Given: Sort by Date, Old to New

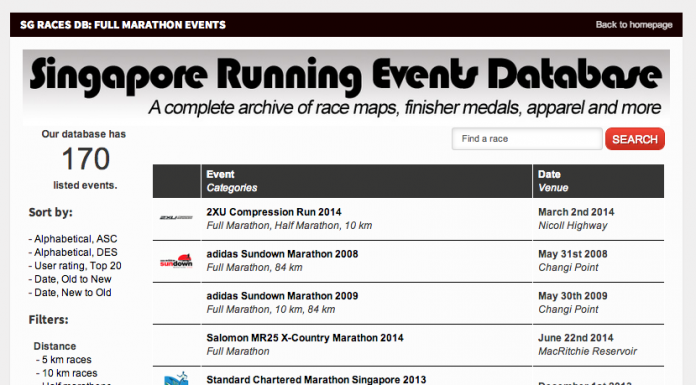Looking at the screenshot, I should tap(70, 279).
